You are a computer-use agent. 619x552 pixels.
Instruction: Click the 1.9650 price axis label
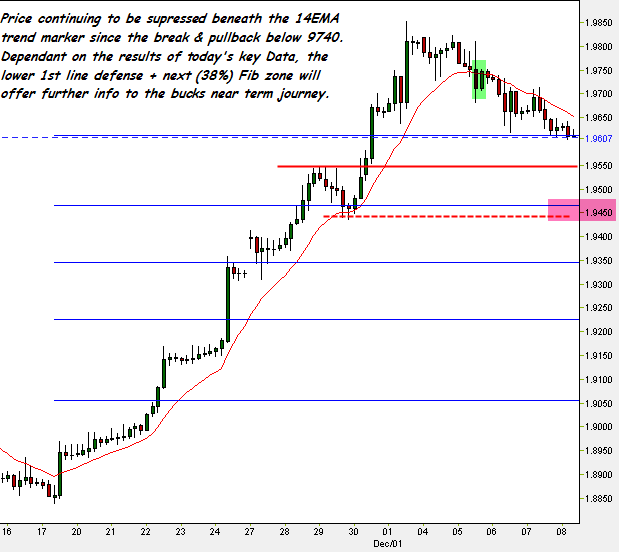coord(598,118)
